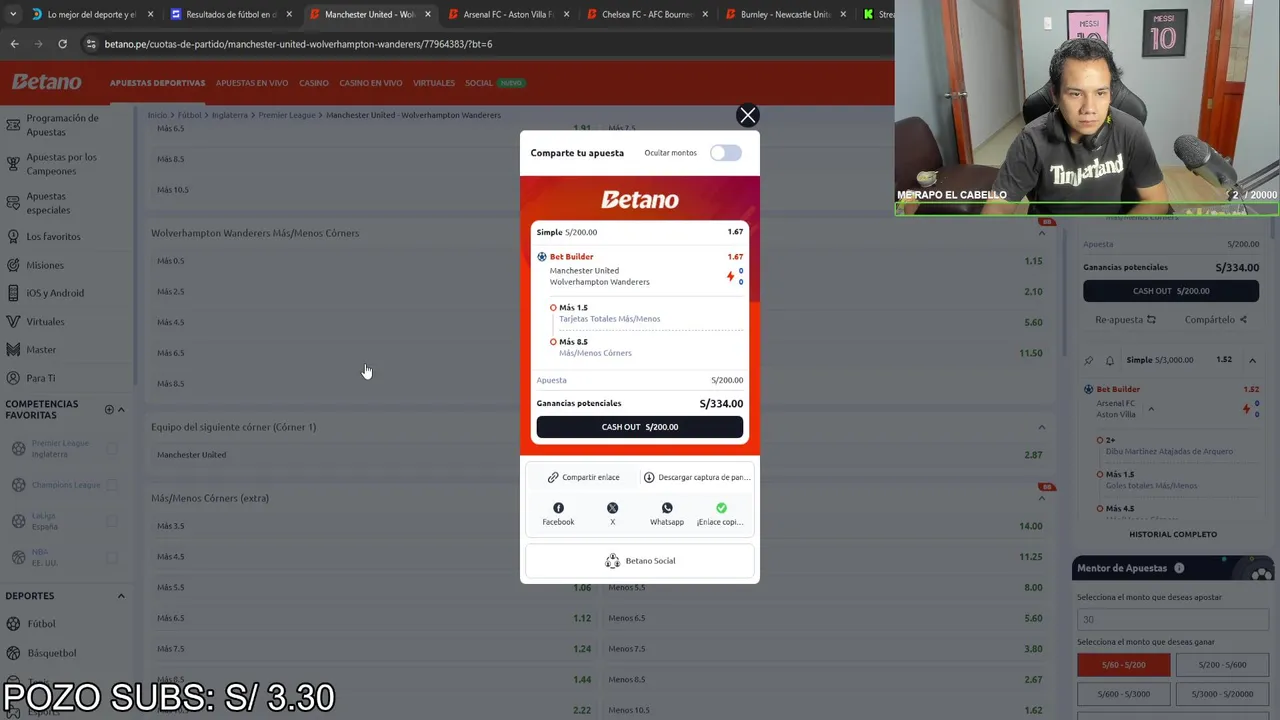The image size is (1280, 720).
Task: Collapse the Deportes sidebar section
Action: [121, 596]
